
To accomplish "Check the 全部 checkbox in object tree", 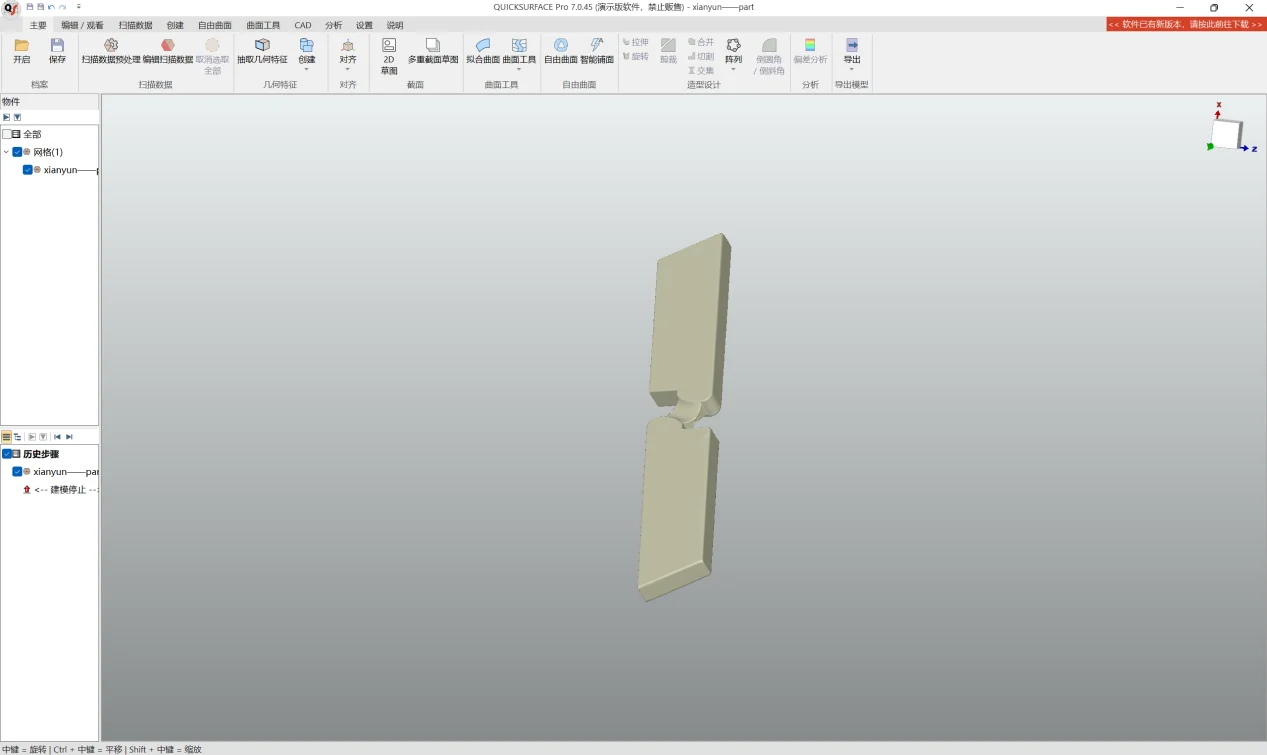I will pyautogui.click(x=7, y=134).
